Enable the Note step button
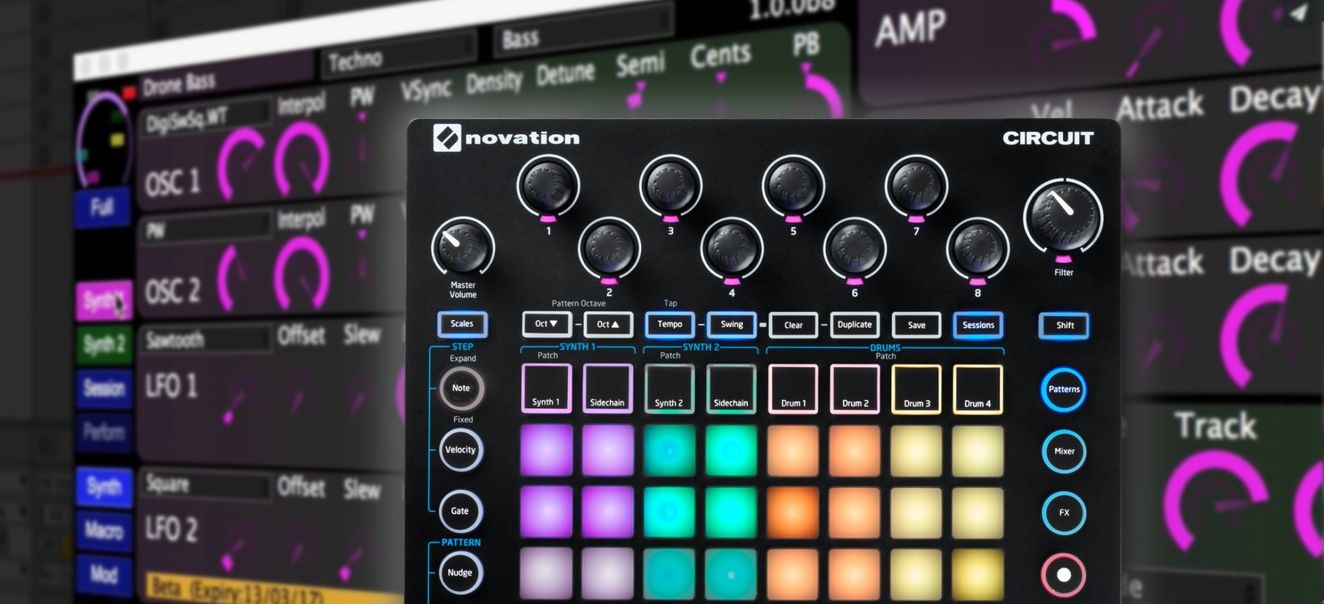 click(461, 388)
